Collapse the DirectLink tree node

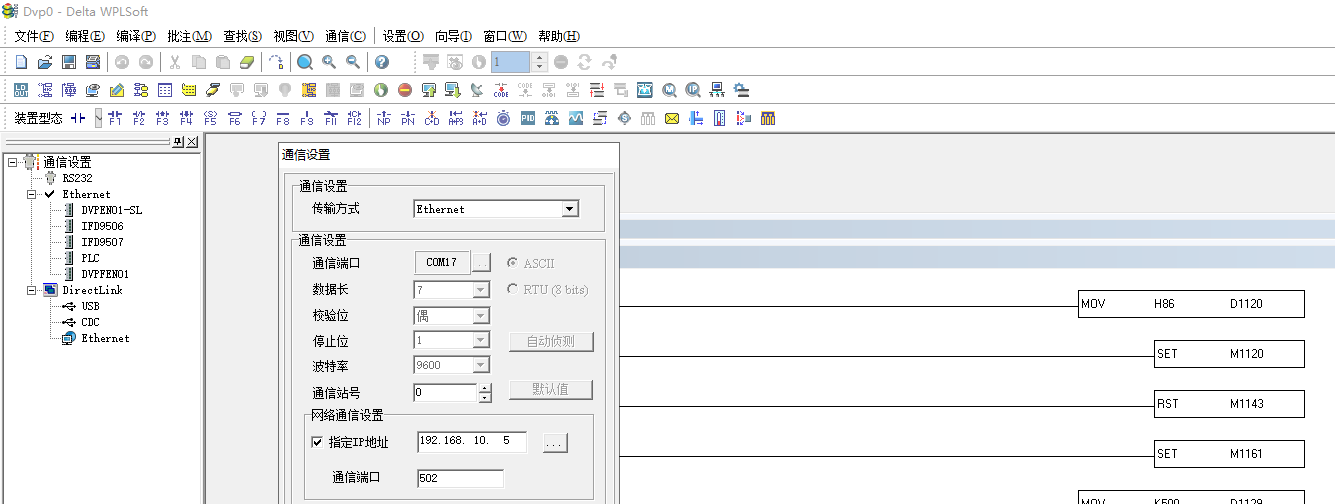31,290
